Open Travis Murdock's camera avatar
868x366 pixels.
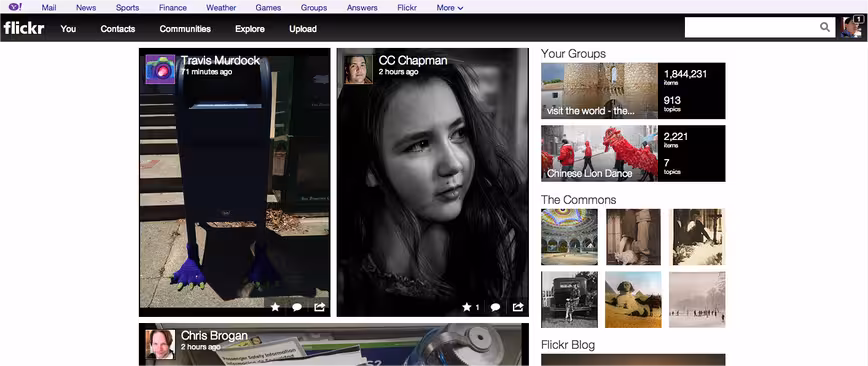(x=161, y=69)
